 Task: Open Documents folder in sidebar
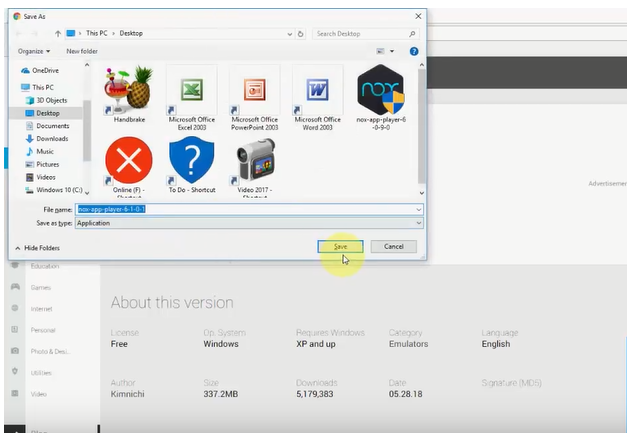click(x=48, y=126)
